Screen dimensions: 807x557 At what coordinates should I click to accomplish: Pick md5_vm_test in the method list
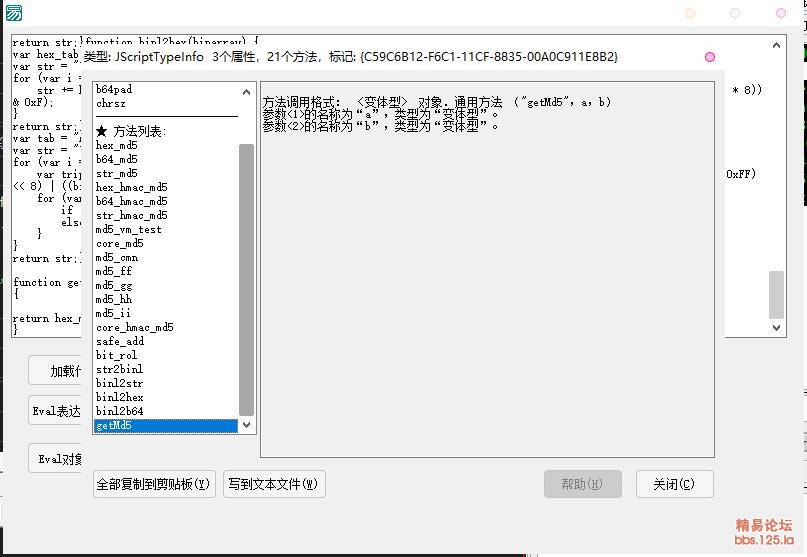(x=128, y=230)
